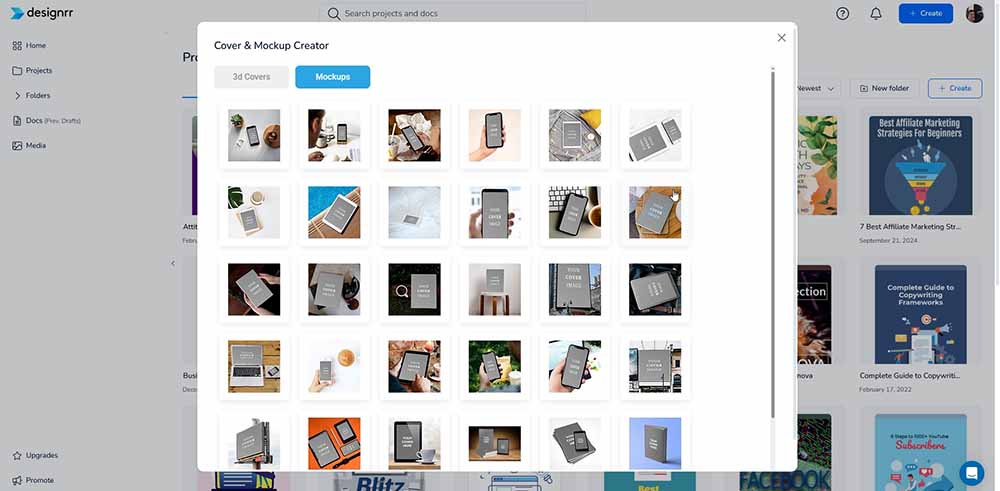Choose tablet with yellow fabric mockup

[575, 135]
